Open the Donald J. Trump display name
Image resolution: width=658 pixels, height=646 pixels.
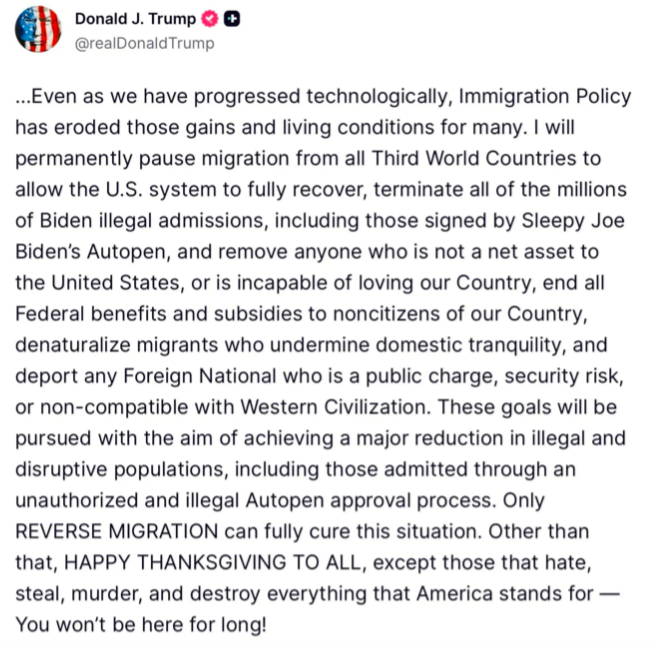tap(135, 19)
